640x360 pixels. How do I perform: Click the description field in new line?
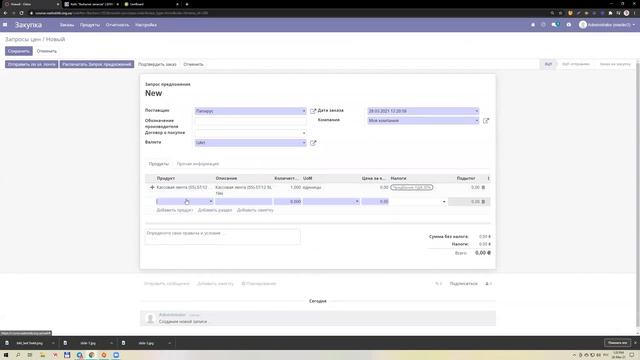coord(244,202)
